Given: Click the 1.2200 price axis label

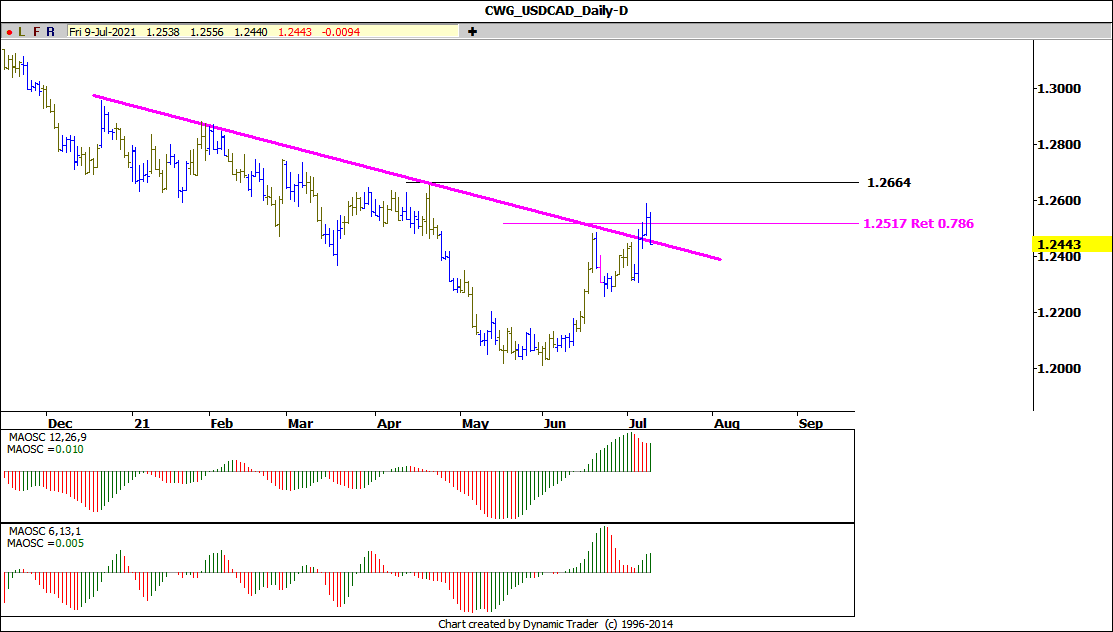Looking at the screenshot, I should pyautogui.click(x=1059, y=312).
